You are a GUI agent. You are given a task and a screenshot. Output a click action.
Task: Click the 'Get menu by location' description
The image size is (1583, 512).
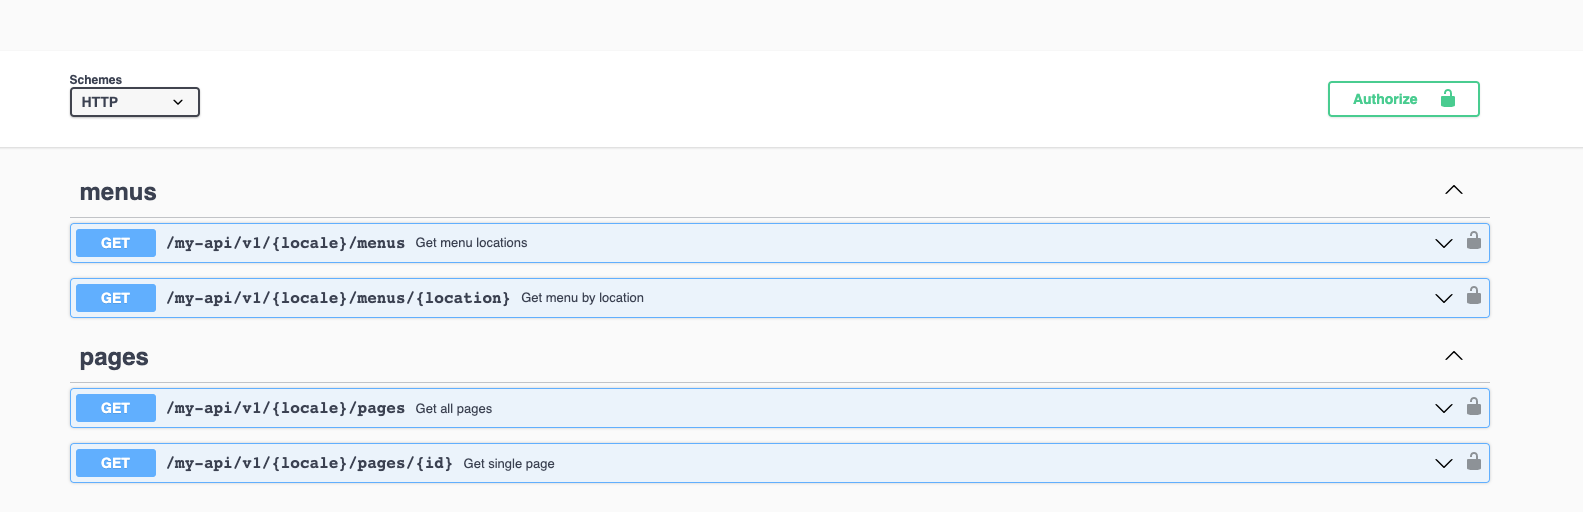pyautogui.click(x=582, y=298)
